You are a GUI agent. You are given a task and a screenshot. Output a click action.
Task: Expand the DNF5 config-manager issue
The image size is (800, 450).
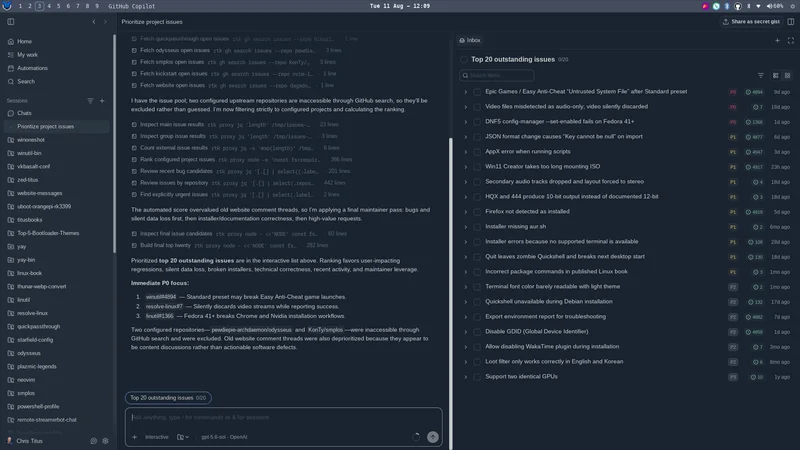pyautogui.click(x=465, y=122)
